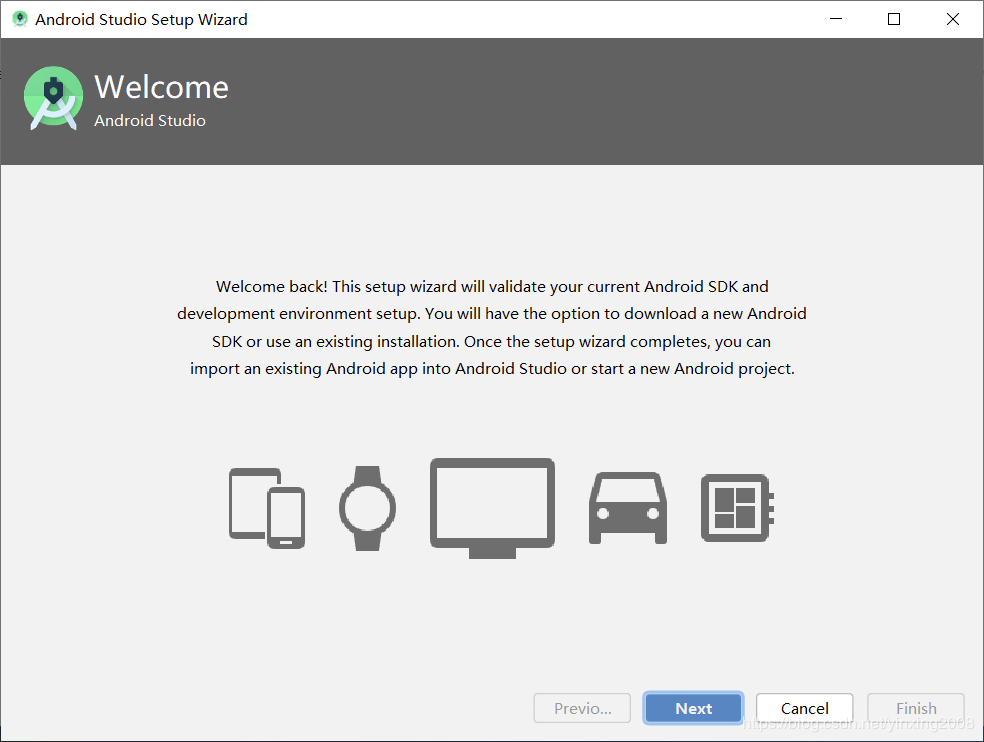This screenshot has width=984, height=742.
Task: Click the Cancel button
Action: click(805, 708)
